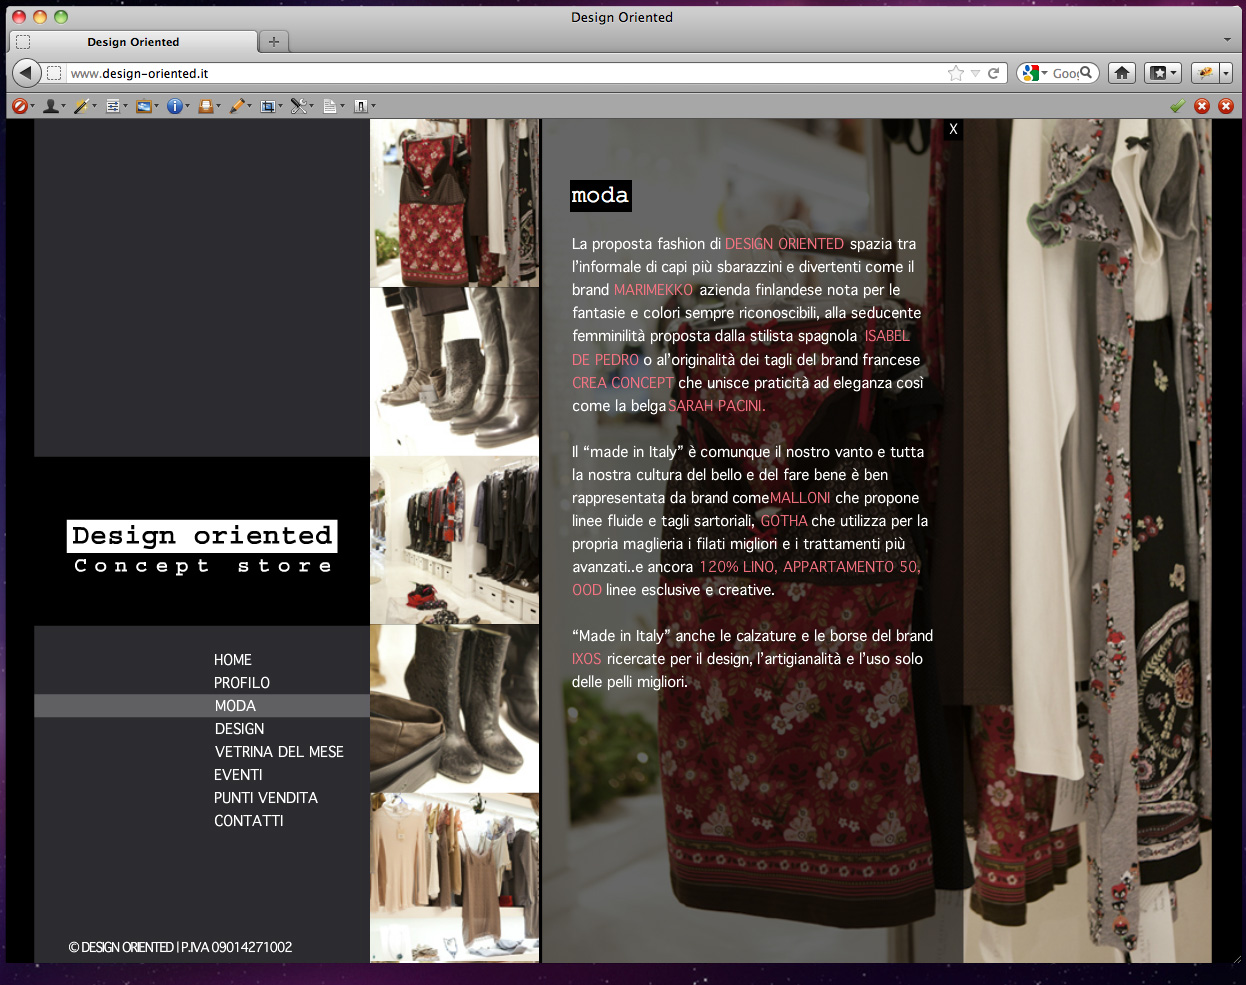Click the green validation checkmark icon
The height and width of the screenshot is (985, 1246).
1178,106
